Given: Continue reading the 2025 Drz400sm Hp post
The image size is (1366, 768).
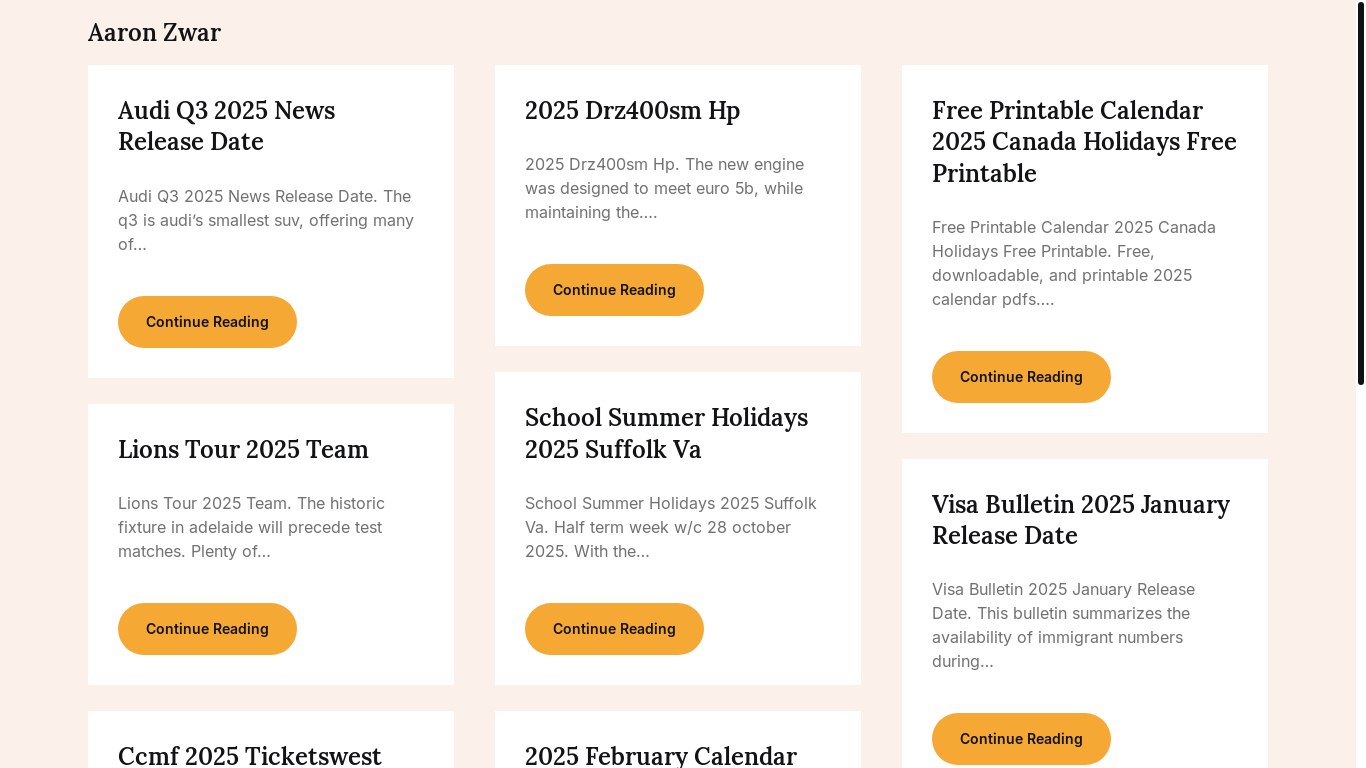Looking at the screenshot, I should coord(614,290).
